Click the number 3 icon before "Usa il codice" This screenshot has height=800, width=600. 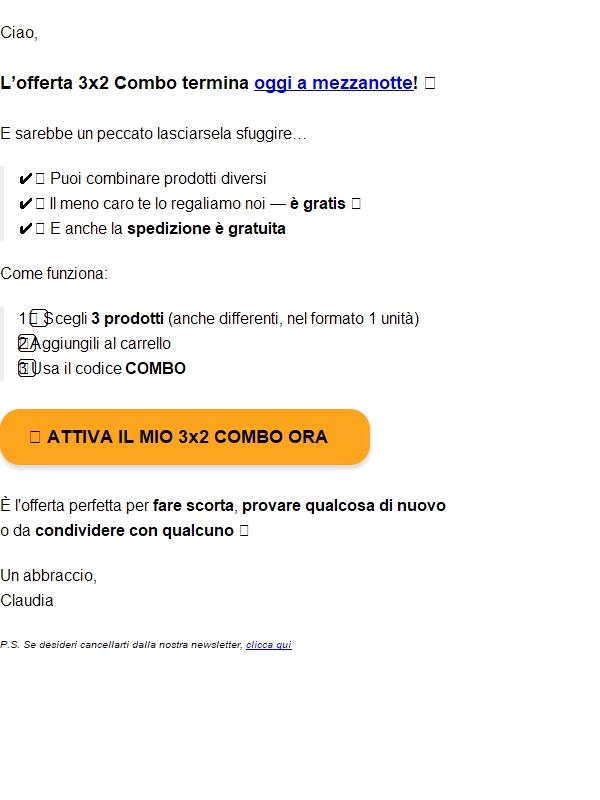[26, 369]
